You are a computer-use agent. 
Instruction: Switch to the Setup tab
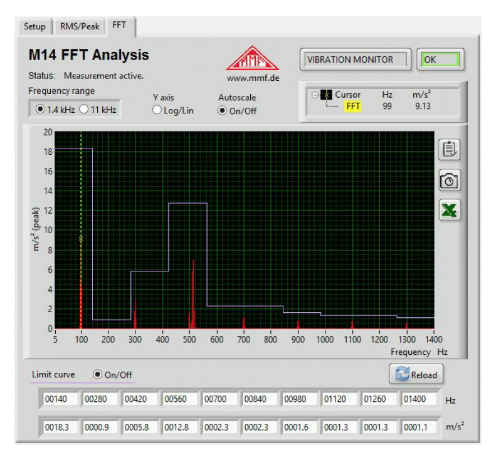pyautogui.click(x=34, y=26)
